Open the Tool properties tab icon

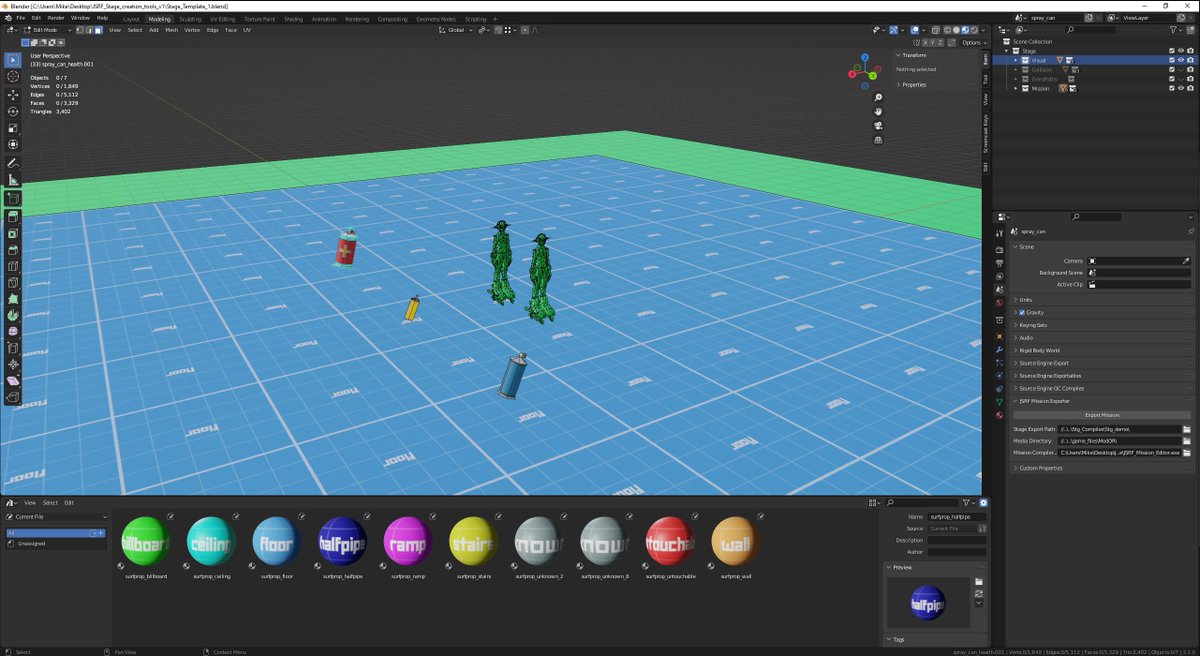tap(999, 231)
